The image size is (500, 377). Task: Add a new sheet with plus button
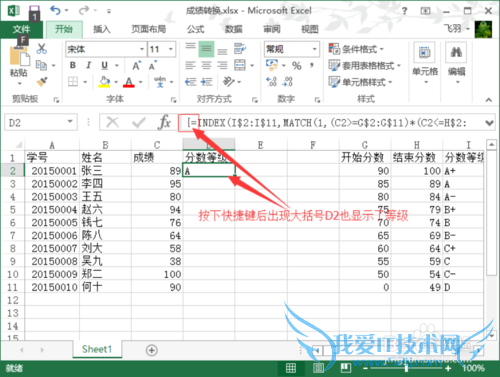click(x=152, y=350)
